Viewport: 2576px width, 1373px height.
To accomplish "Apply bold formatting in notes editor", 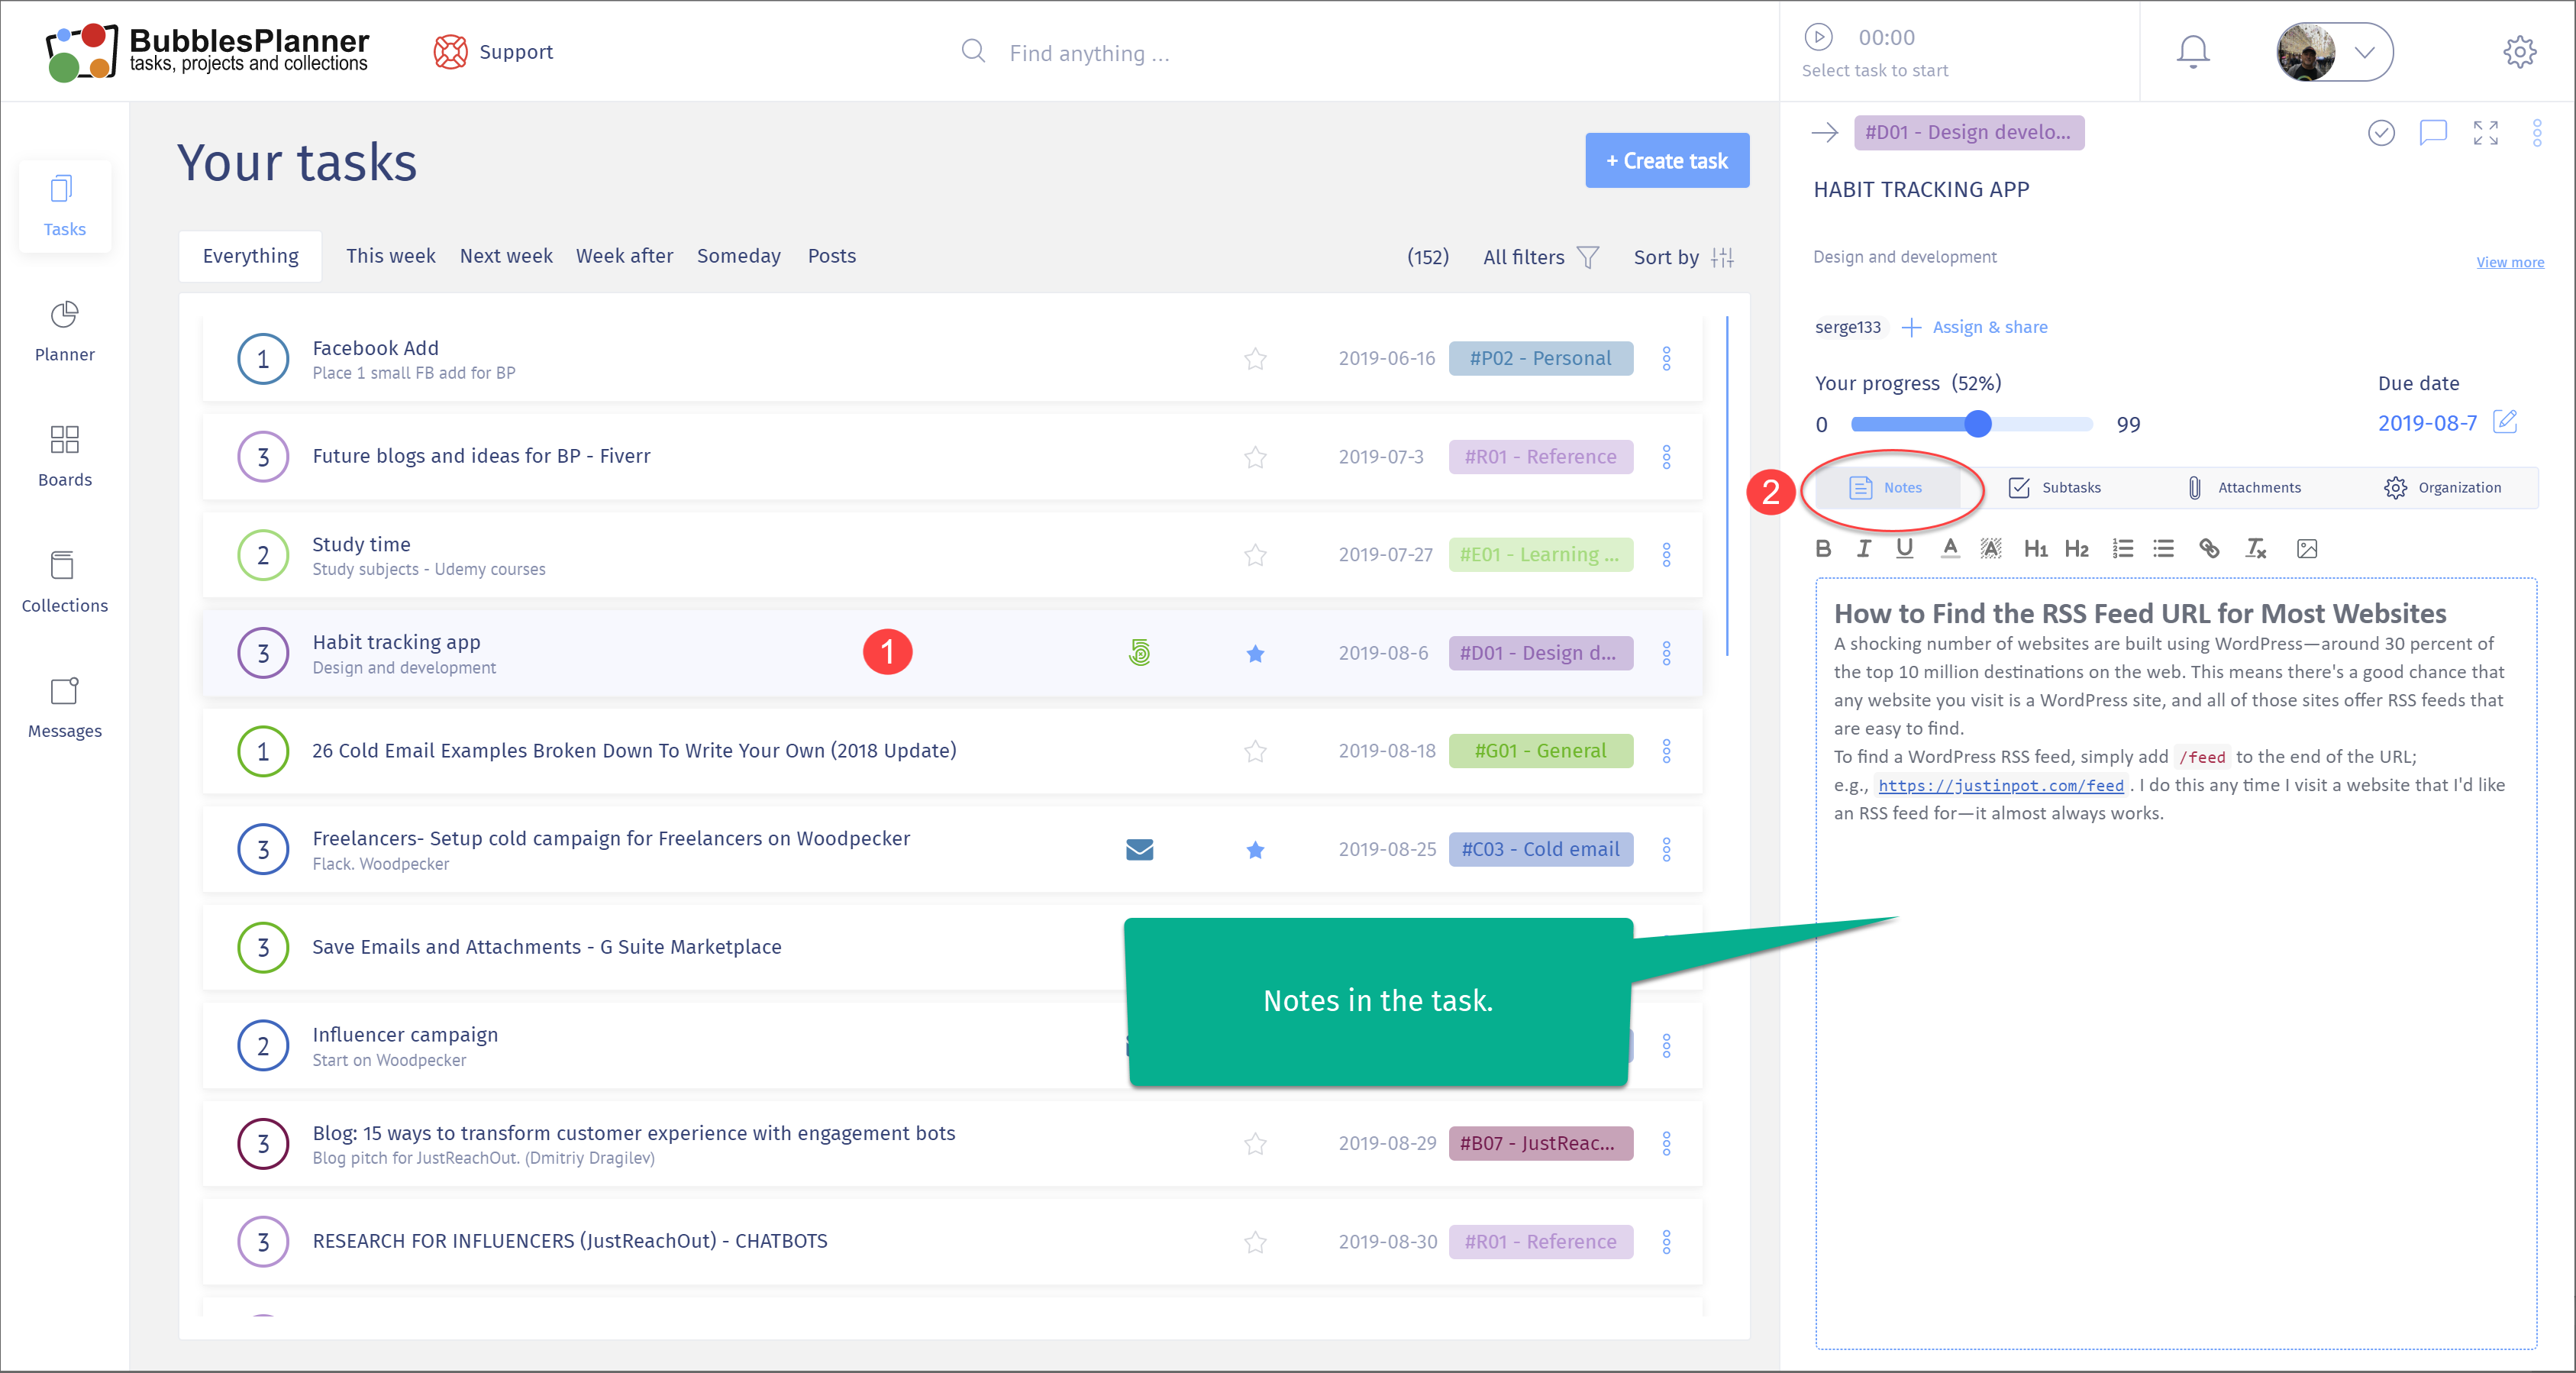I will tap(1823, 548).
